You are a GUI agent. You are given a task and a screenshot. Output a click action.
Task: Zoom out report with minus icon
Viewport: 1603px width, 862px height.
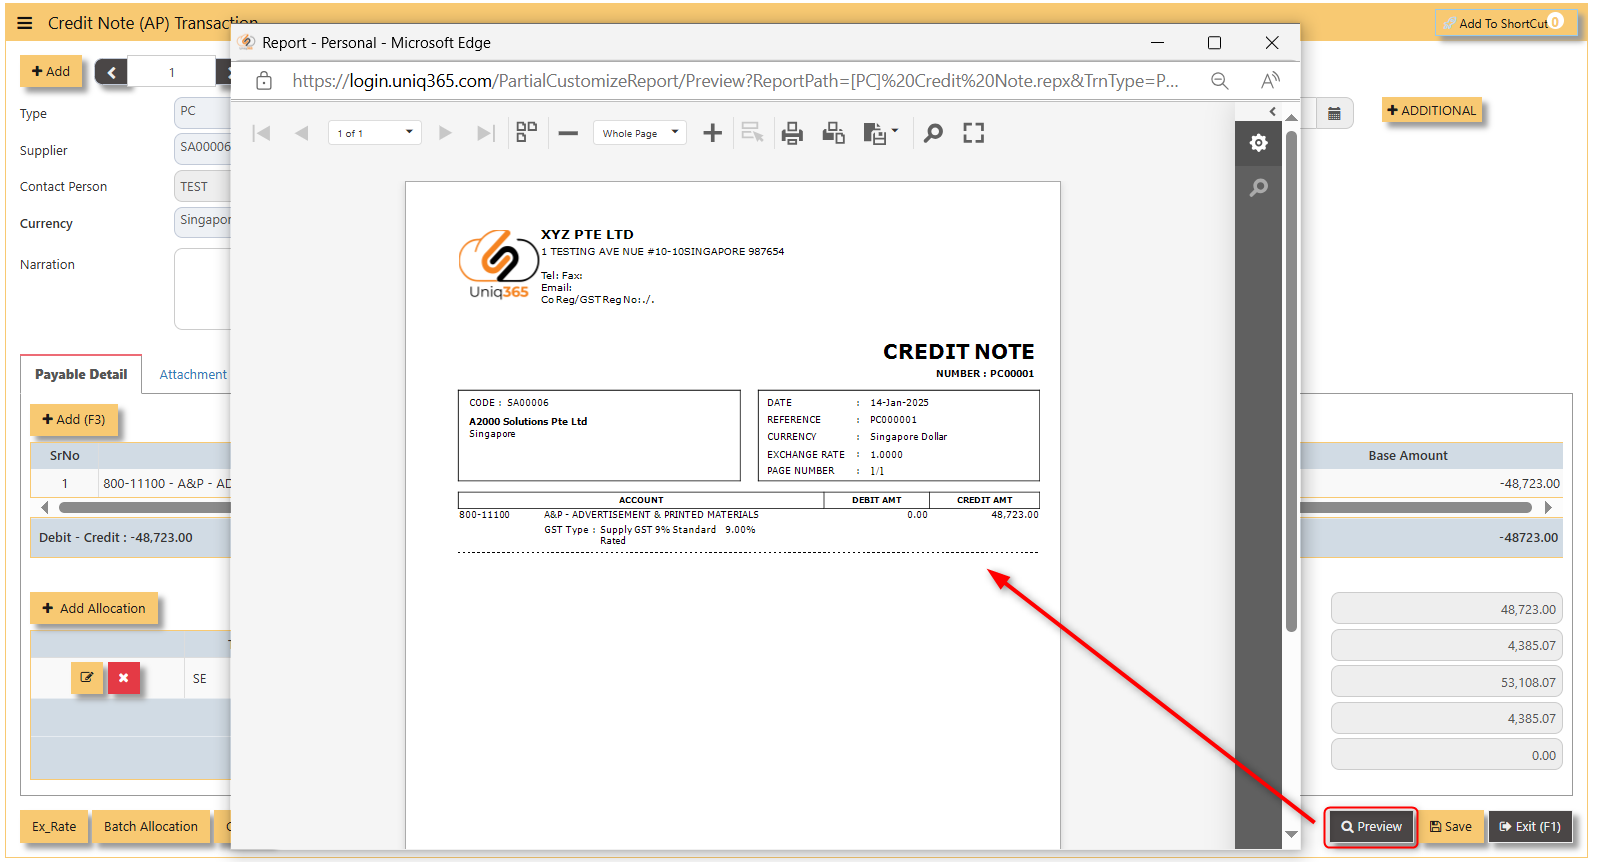[568, 133]
